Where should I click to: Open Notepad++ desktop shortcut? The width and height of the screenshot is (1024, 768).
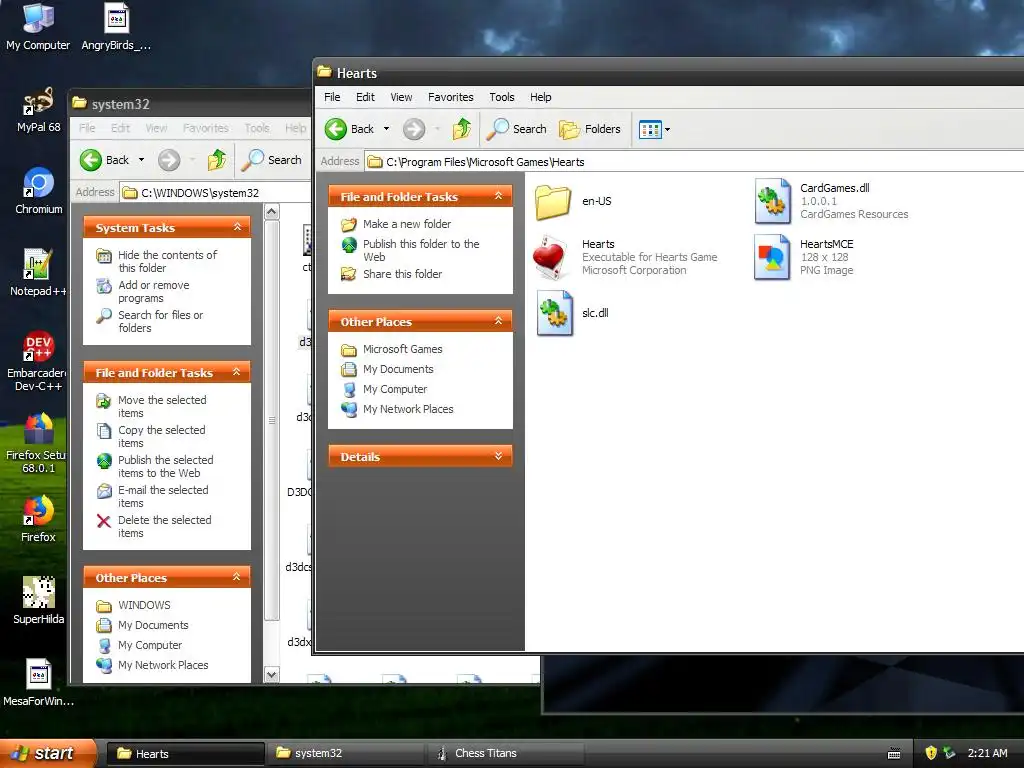coord(38,264)
